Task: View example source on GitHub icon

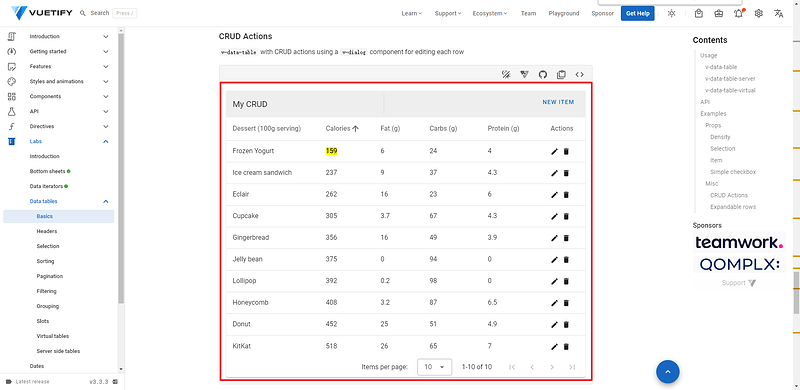Action: pyautogui.click(x=543, y=75)
